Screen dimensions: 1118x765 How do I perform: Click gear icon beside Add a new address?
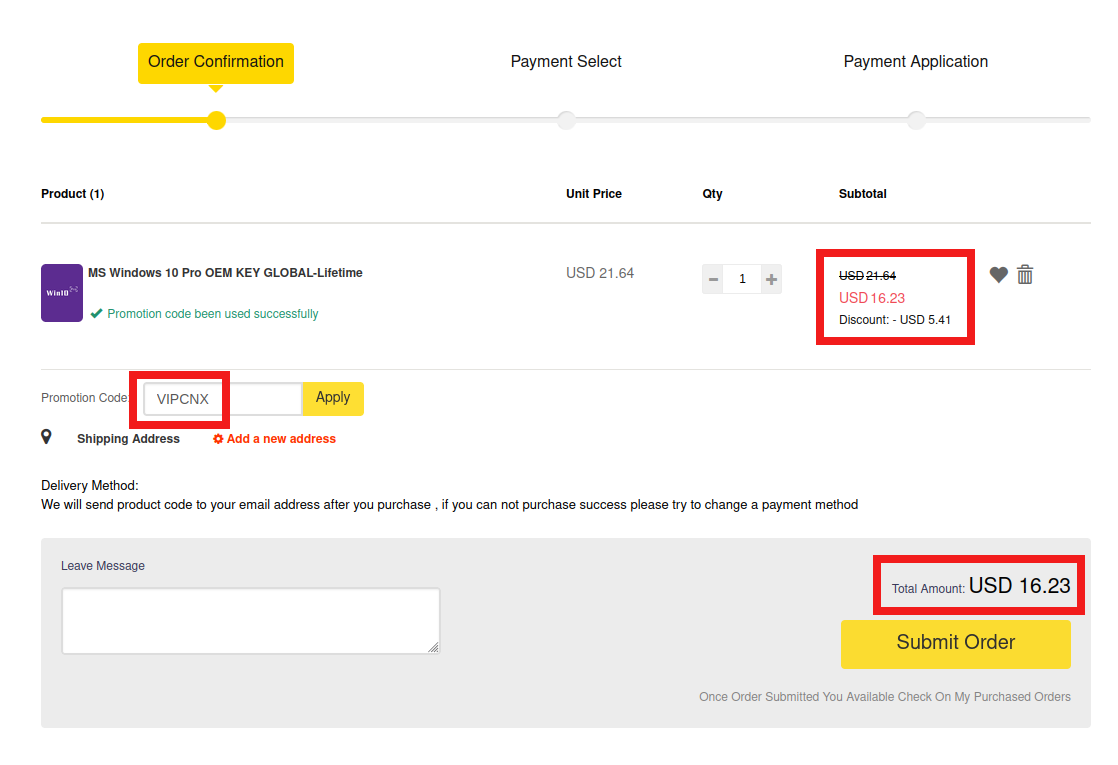218,439
